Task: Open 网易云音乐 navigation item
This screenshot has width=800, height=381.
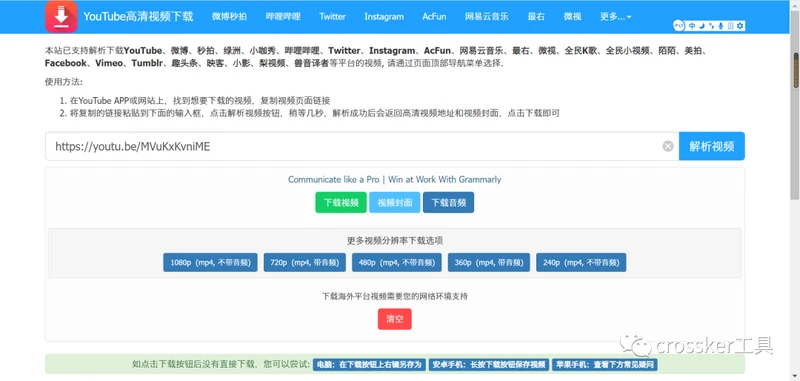Action: [x=487, y=16]
